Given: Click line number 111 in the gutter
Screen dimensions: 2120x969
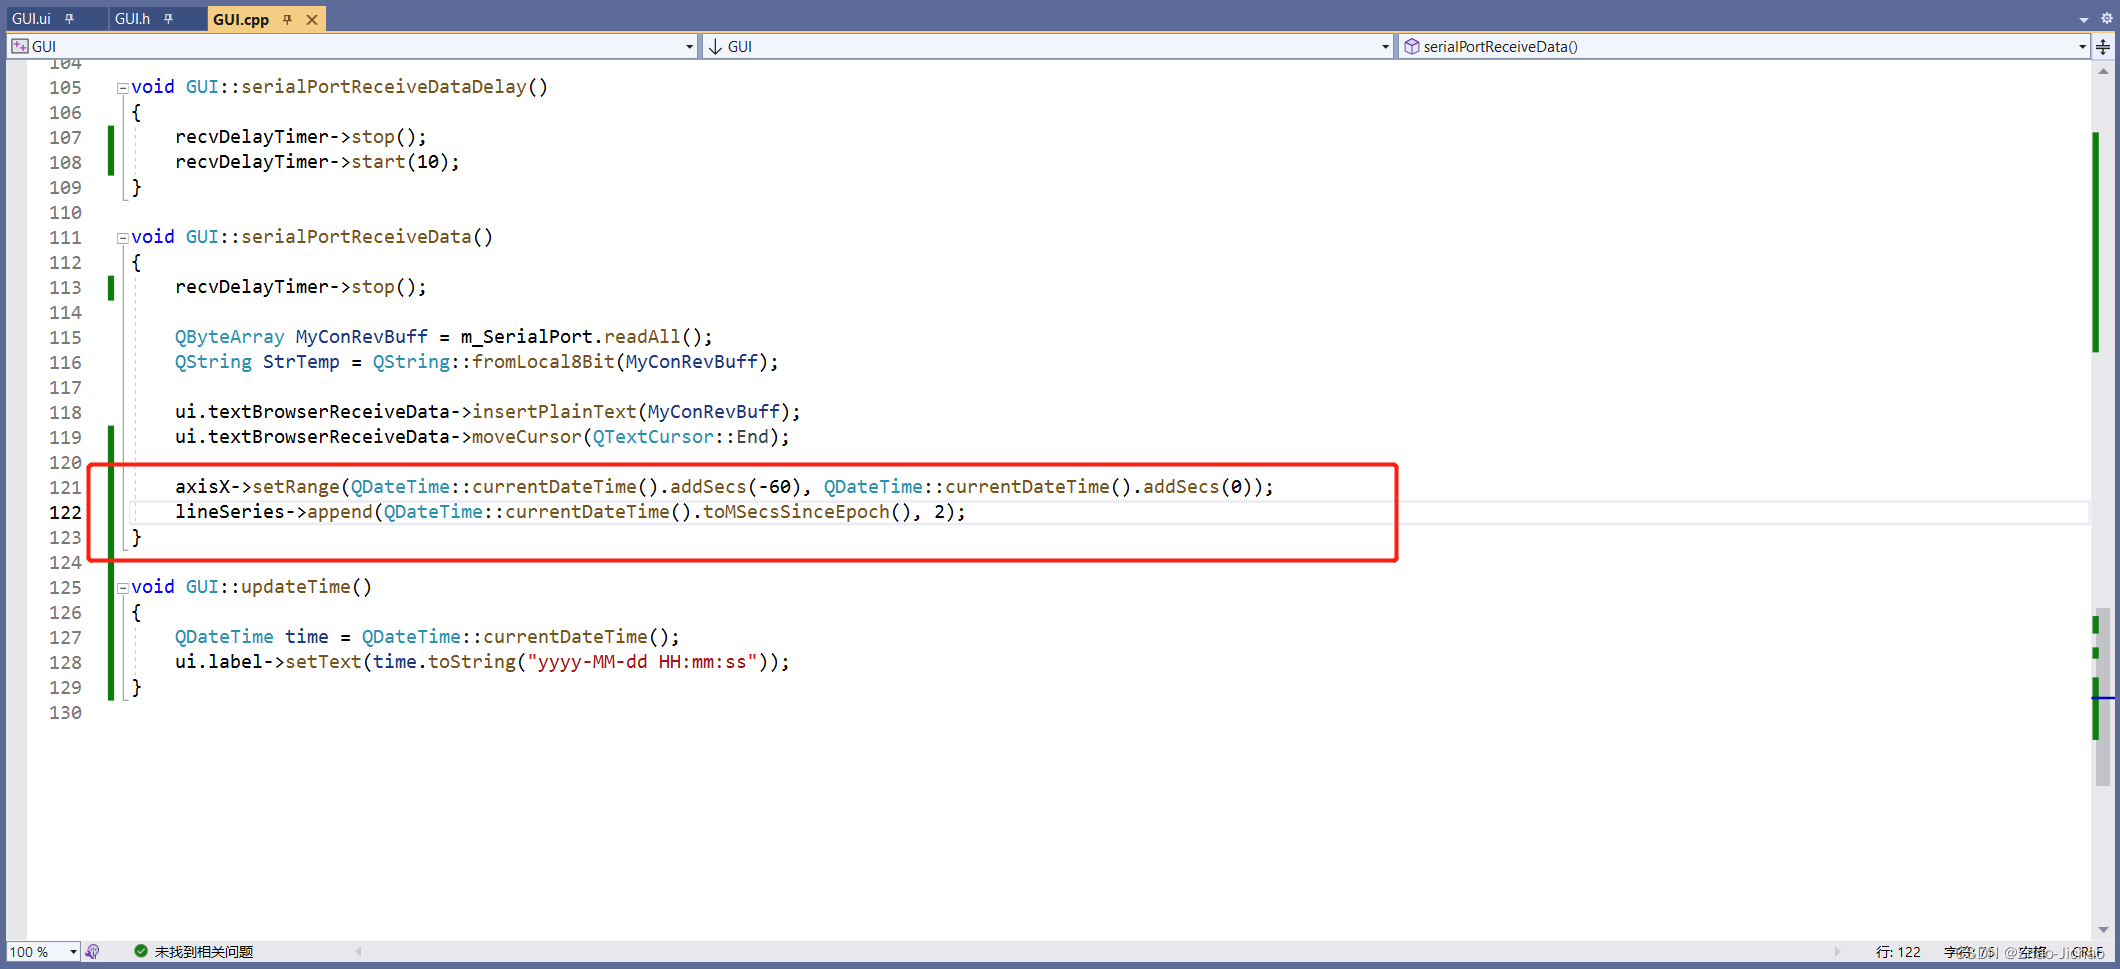Looking at the screenshot, I should coord(65,238).
